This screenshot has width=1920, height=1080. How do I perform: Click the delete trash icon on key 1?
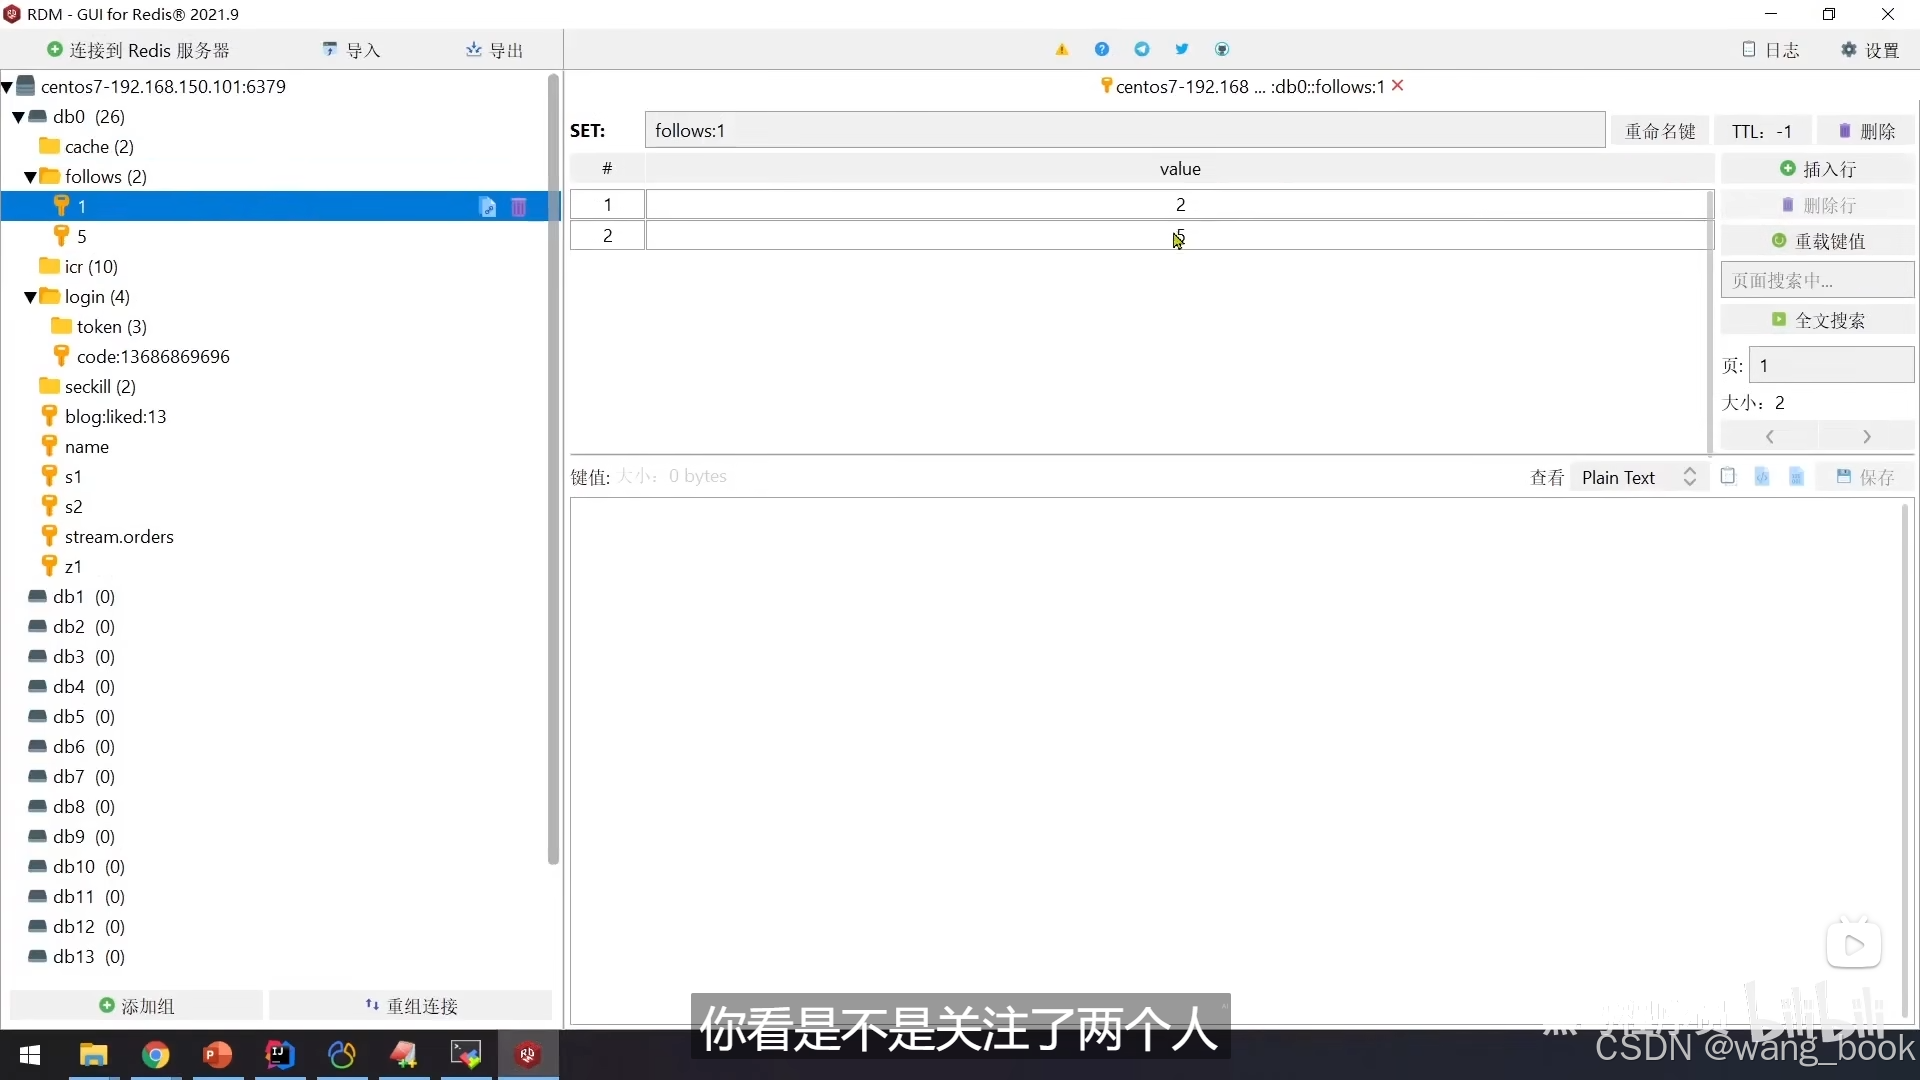tap(519, 207)
